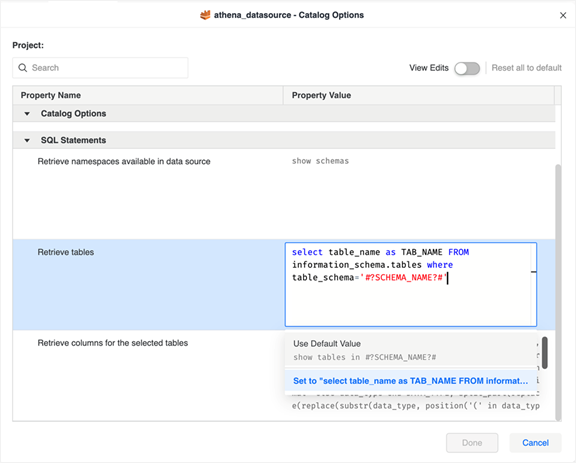
Task: Close the Catalog Options dialog
Action: point(563,15)
